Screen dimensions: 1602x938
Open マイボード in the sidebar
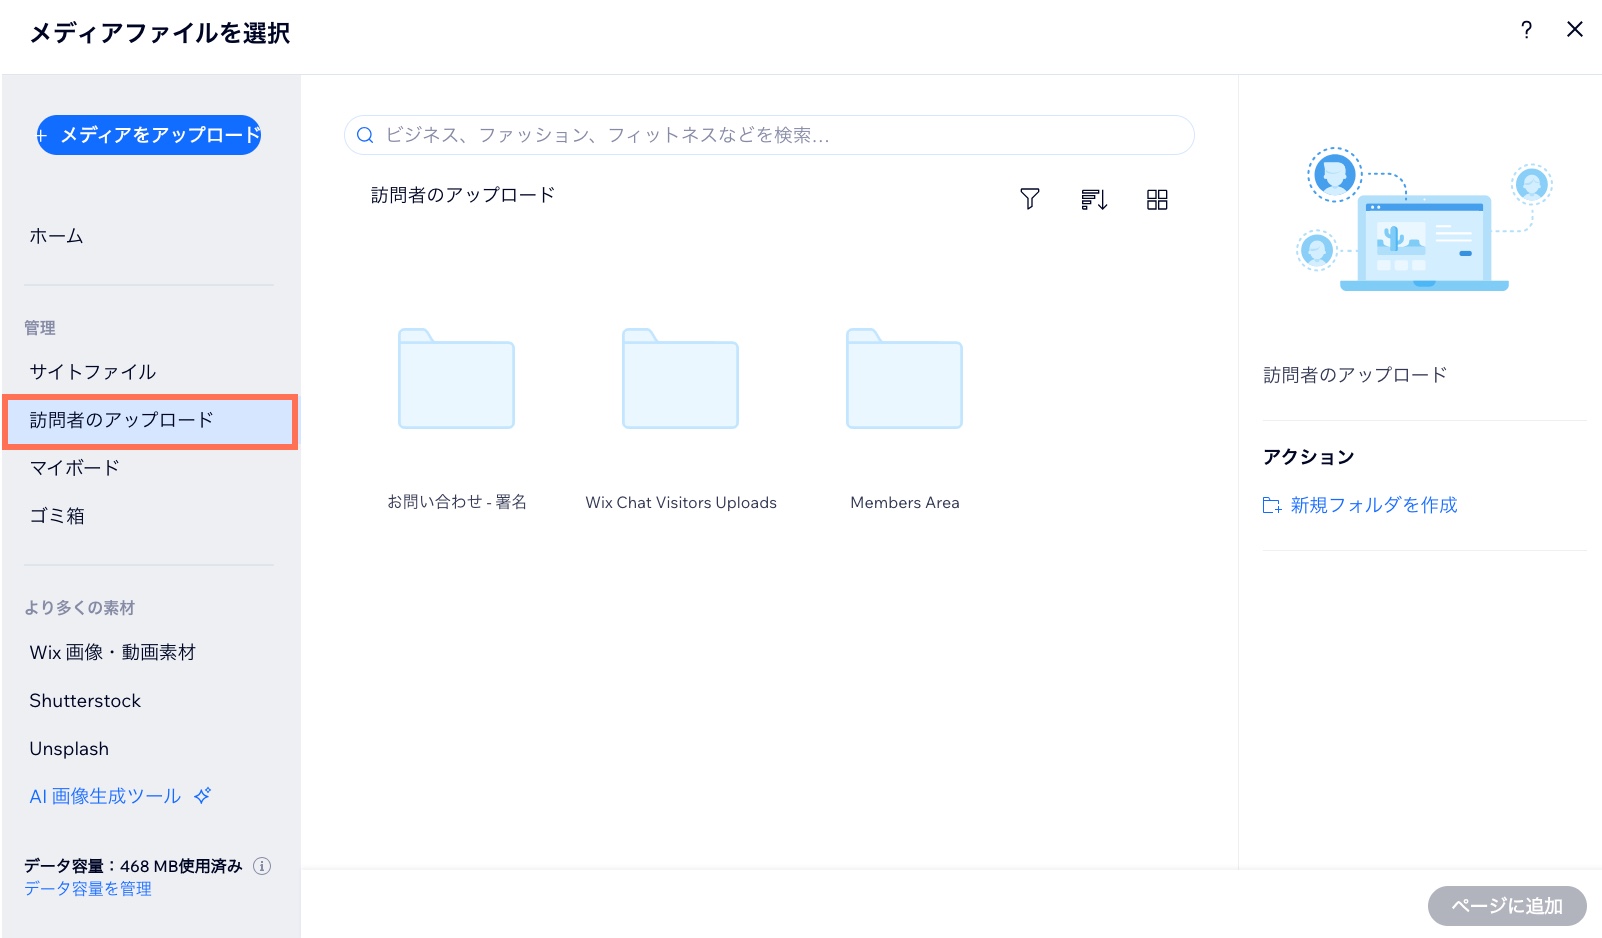pyautogui.click(x=75, y=468)
